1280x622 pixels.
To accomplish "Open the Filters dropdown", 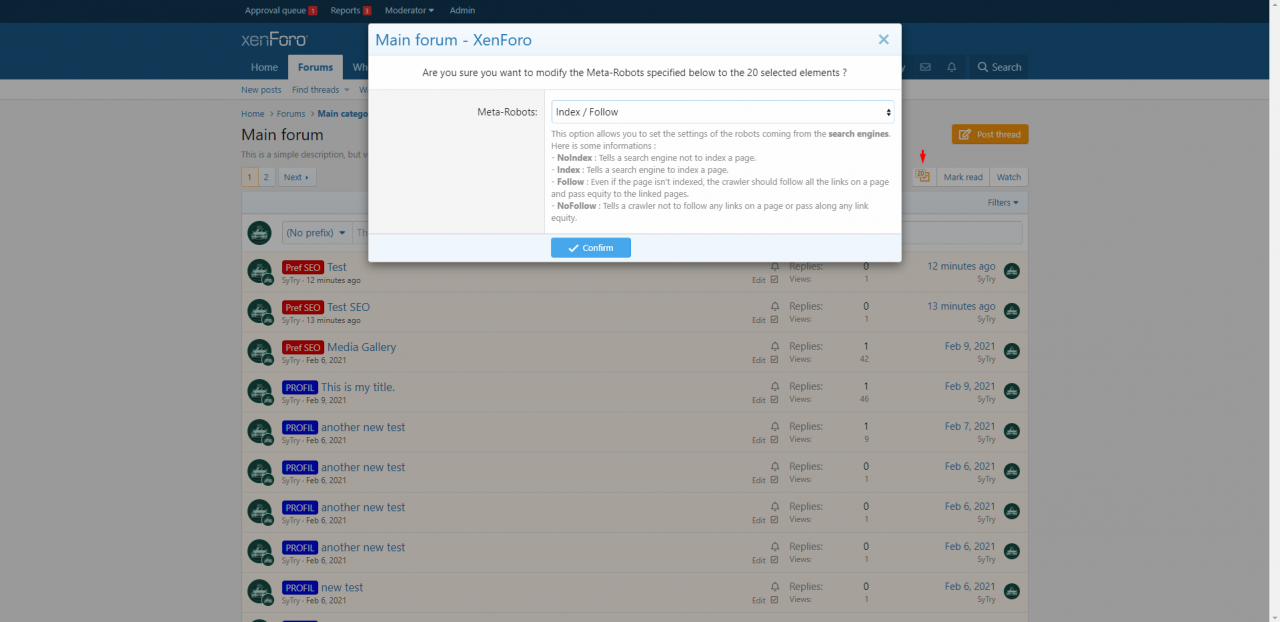I will [x=1003, y=202].
